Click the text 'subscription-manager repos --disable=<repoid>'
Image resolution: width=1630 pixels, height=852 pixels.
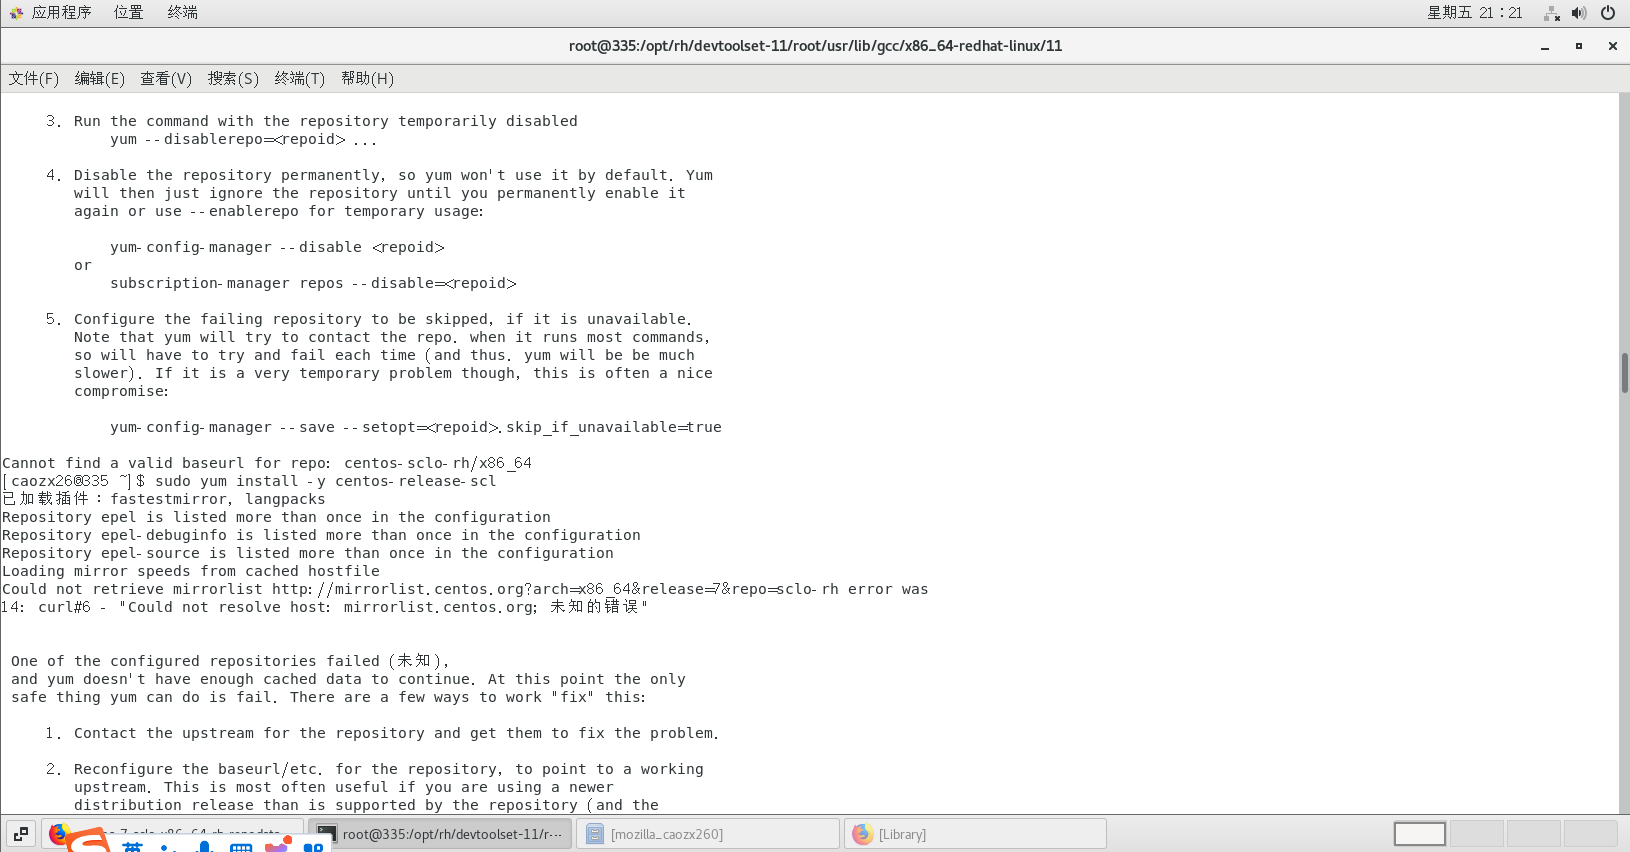(313, 283)
